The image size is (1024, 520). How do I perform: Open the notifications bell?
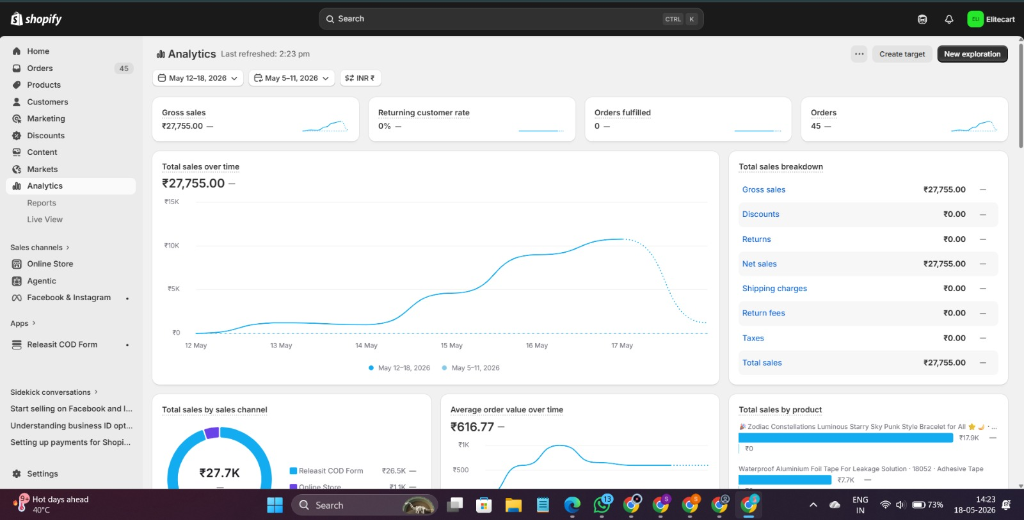(949, 20)
